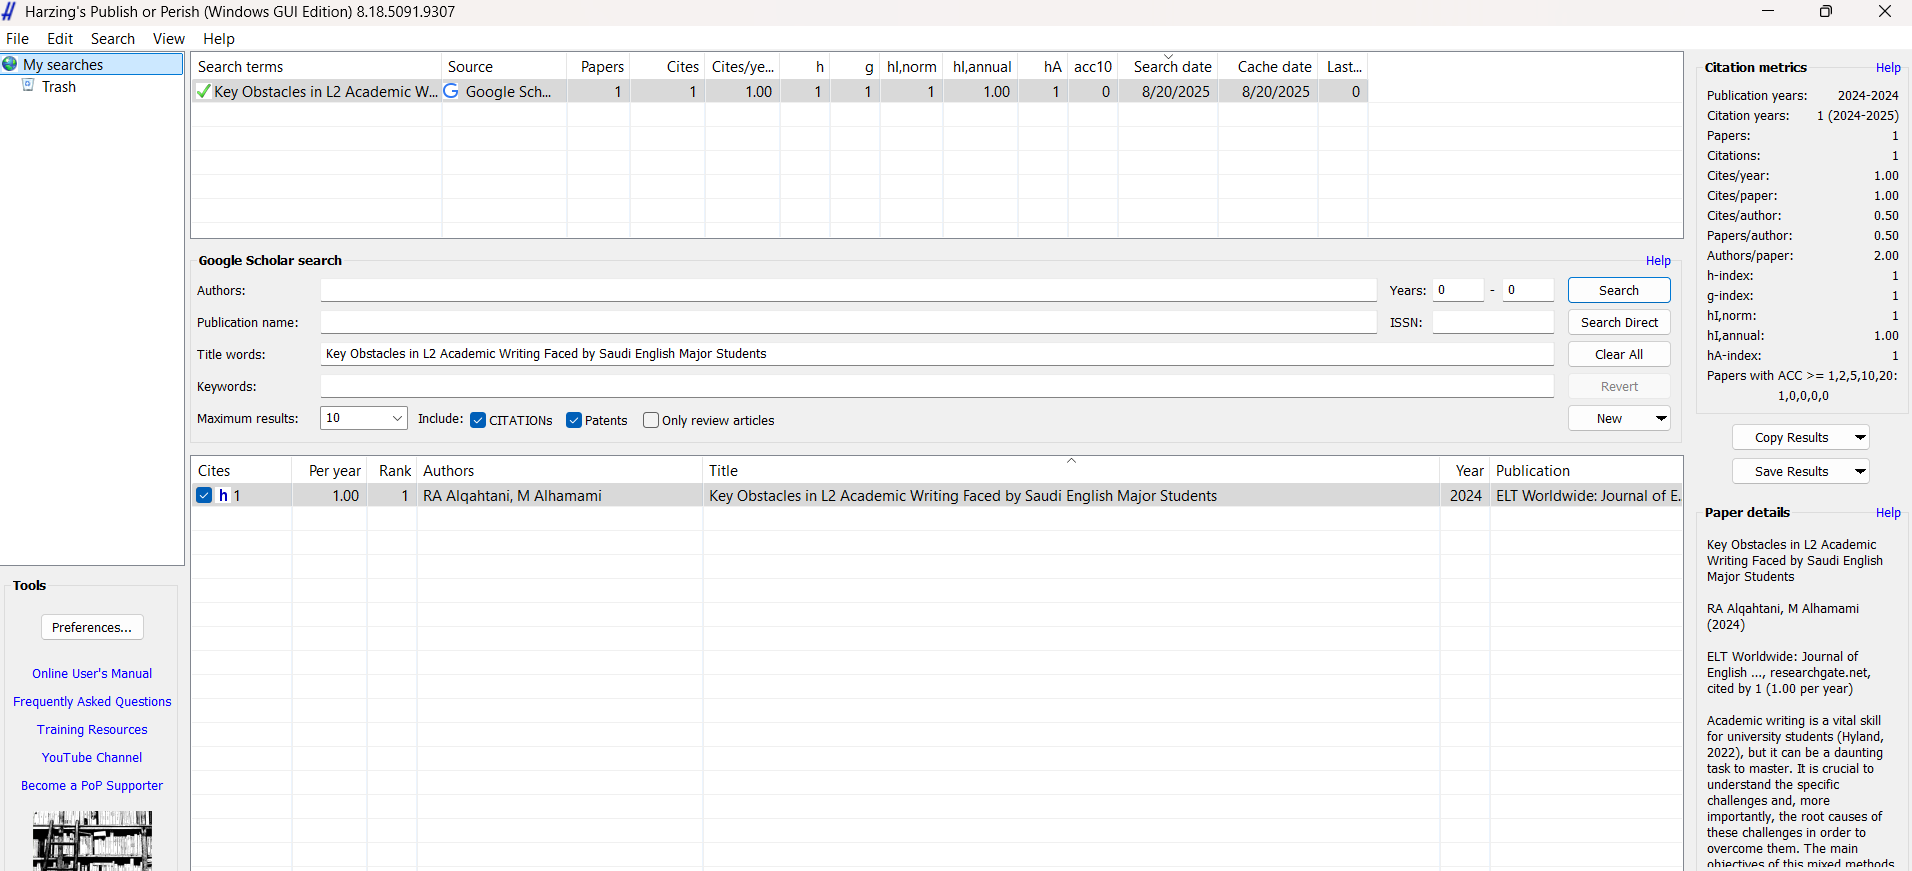1912x871 pixels.
Task: Click the Revert button
Action: 1619,386
